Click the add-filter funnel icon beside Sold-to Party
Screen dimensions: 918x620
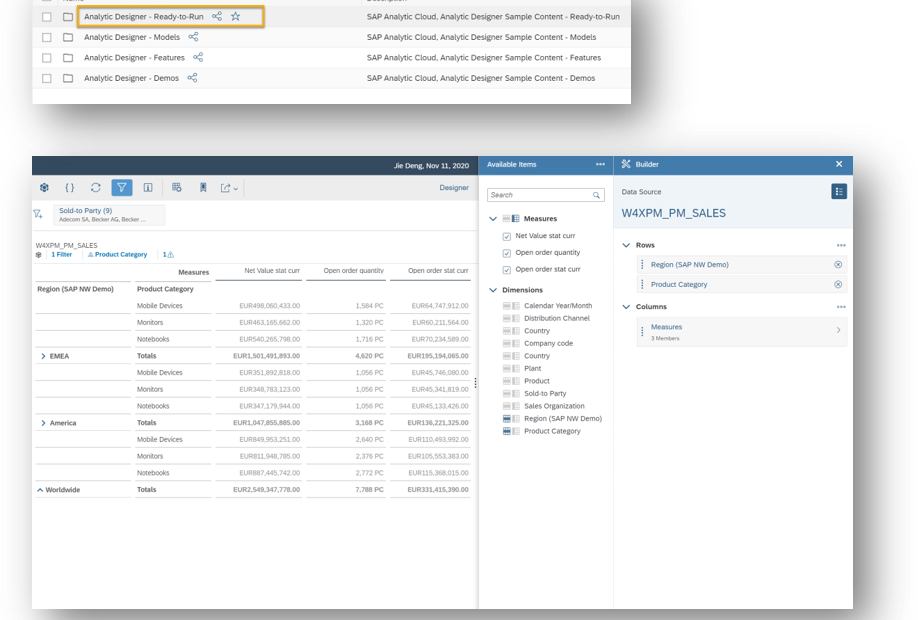(x=38, y=214)
